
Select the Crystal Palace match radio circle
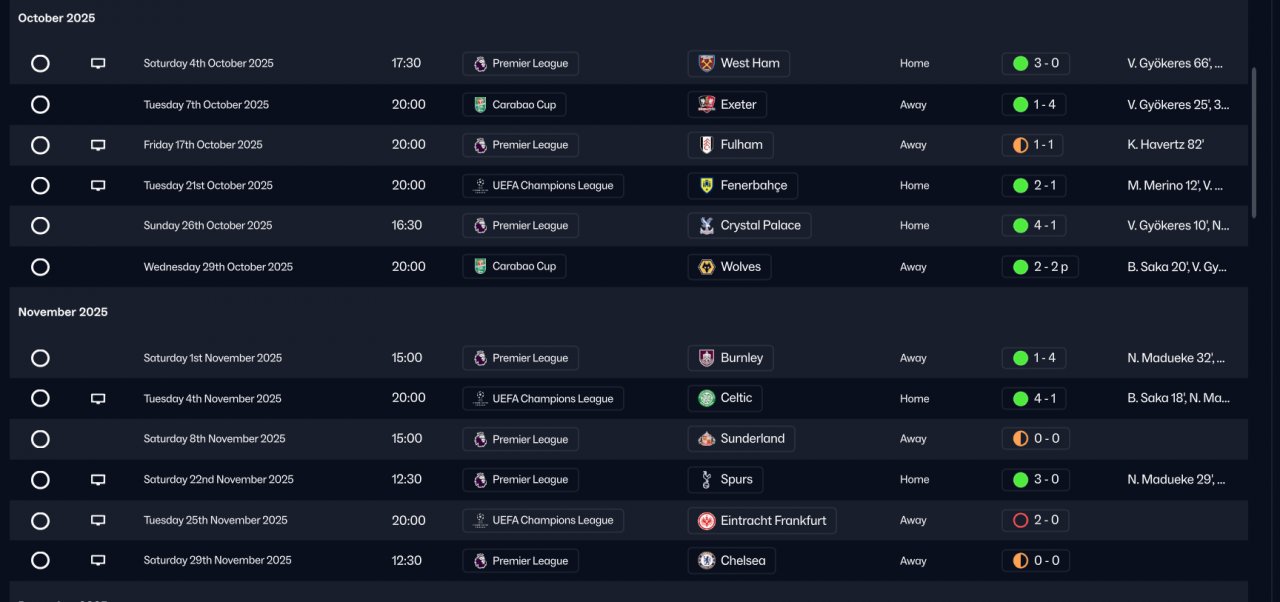pos(40,226)
